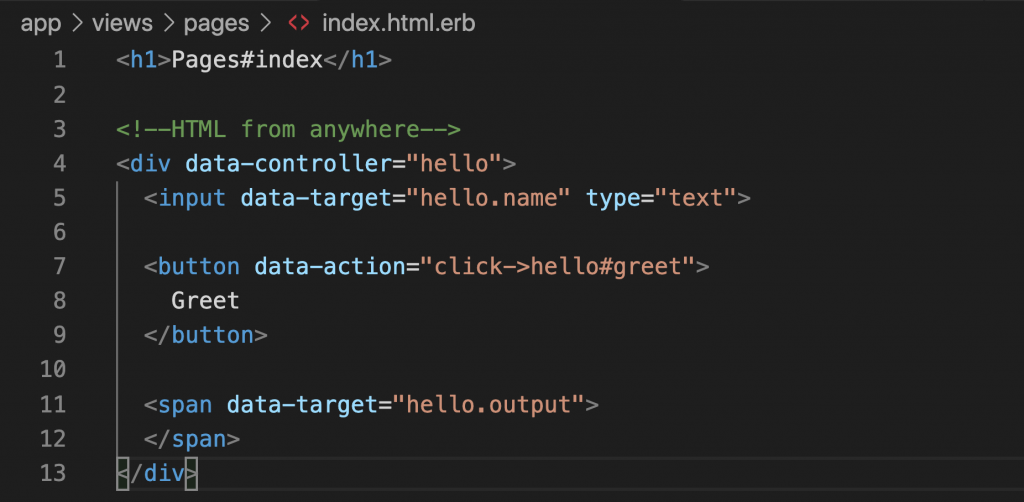Viewport: 1024px width, 502px height.
Task: Click line number 7 in gutter
Action: (x=59, y=266)
